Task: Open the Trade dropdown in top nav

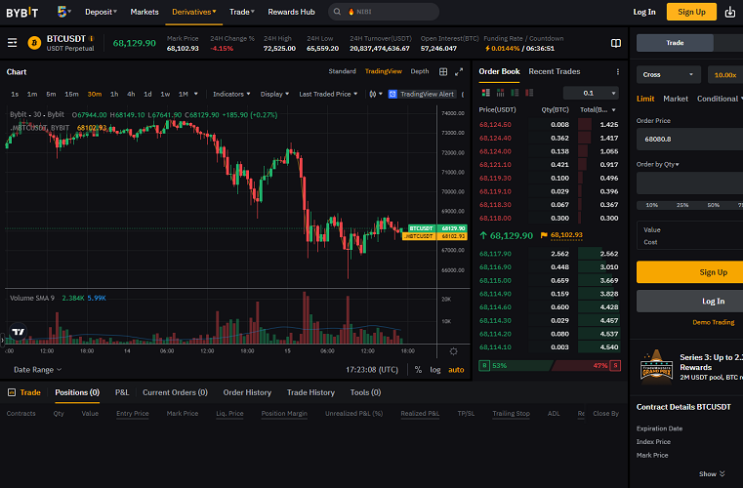Action: tap(242, 12)
